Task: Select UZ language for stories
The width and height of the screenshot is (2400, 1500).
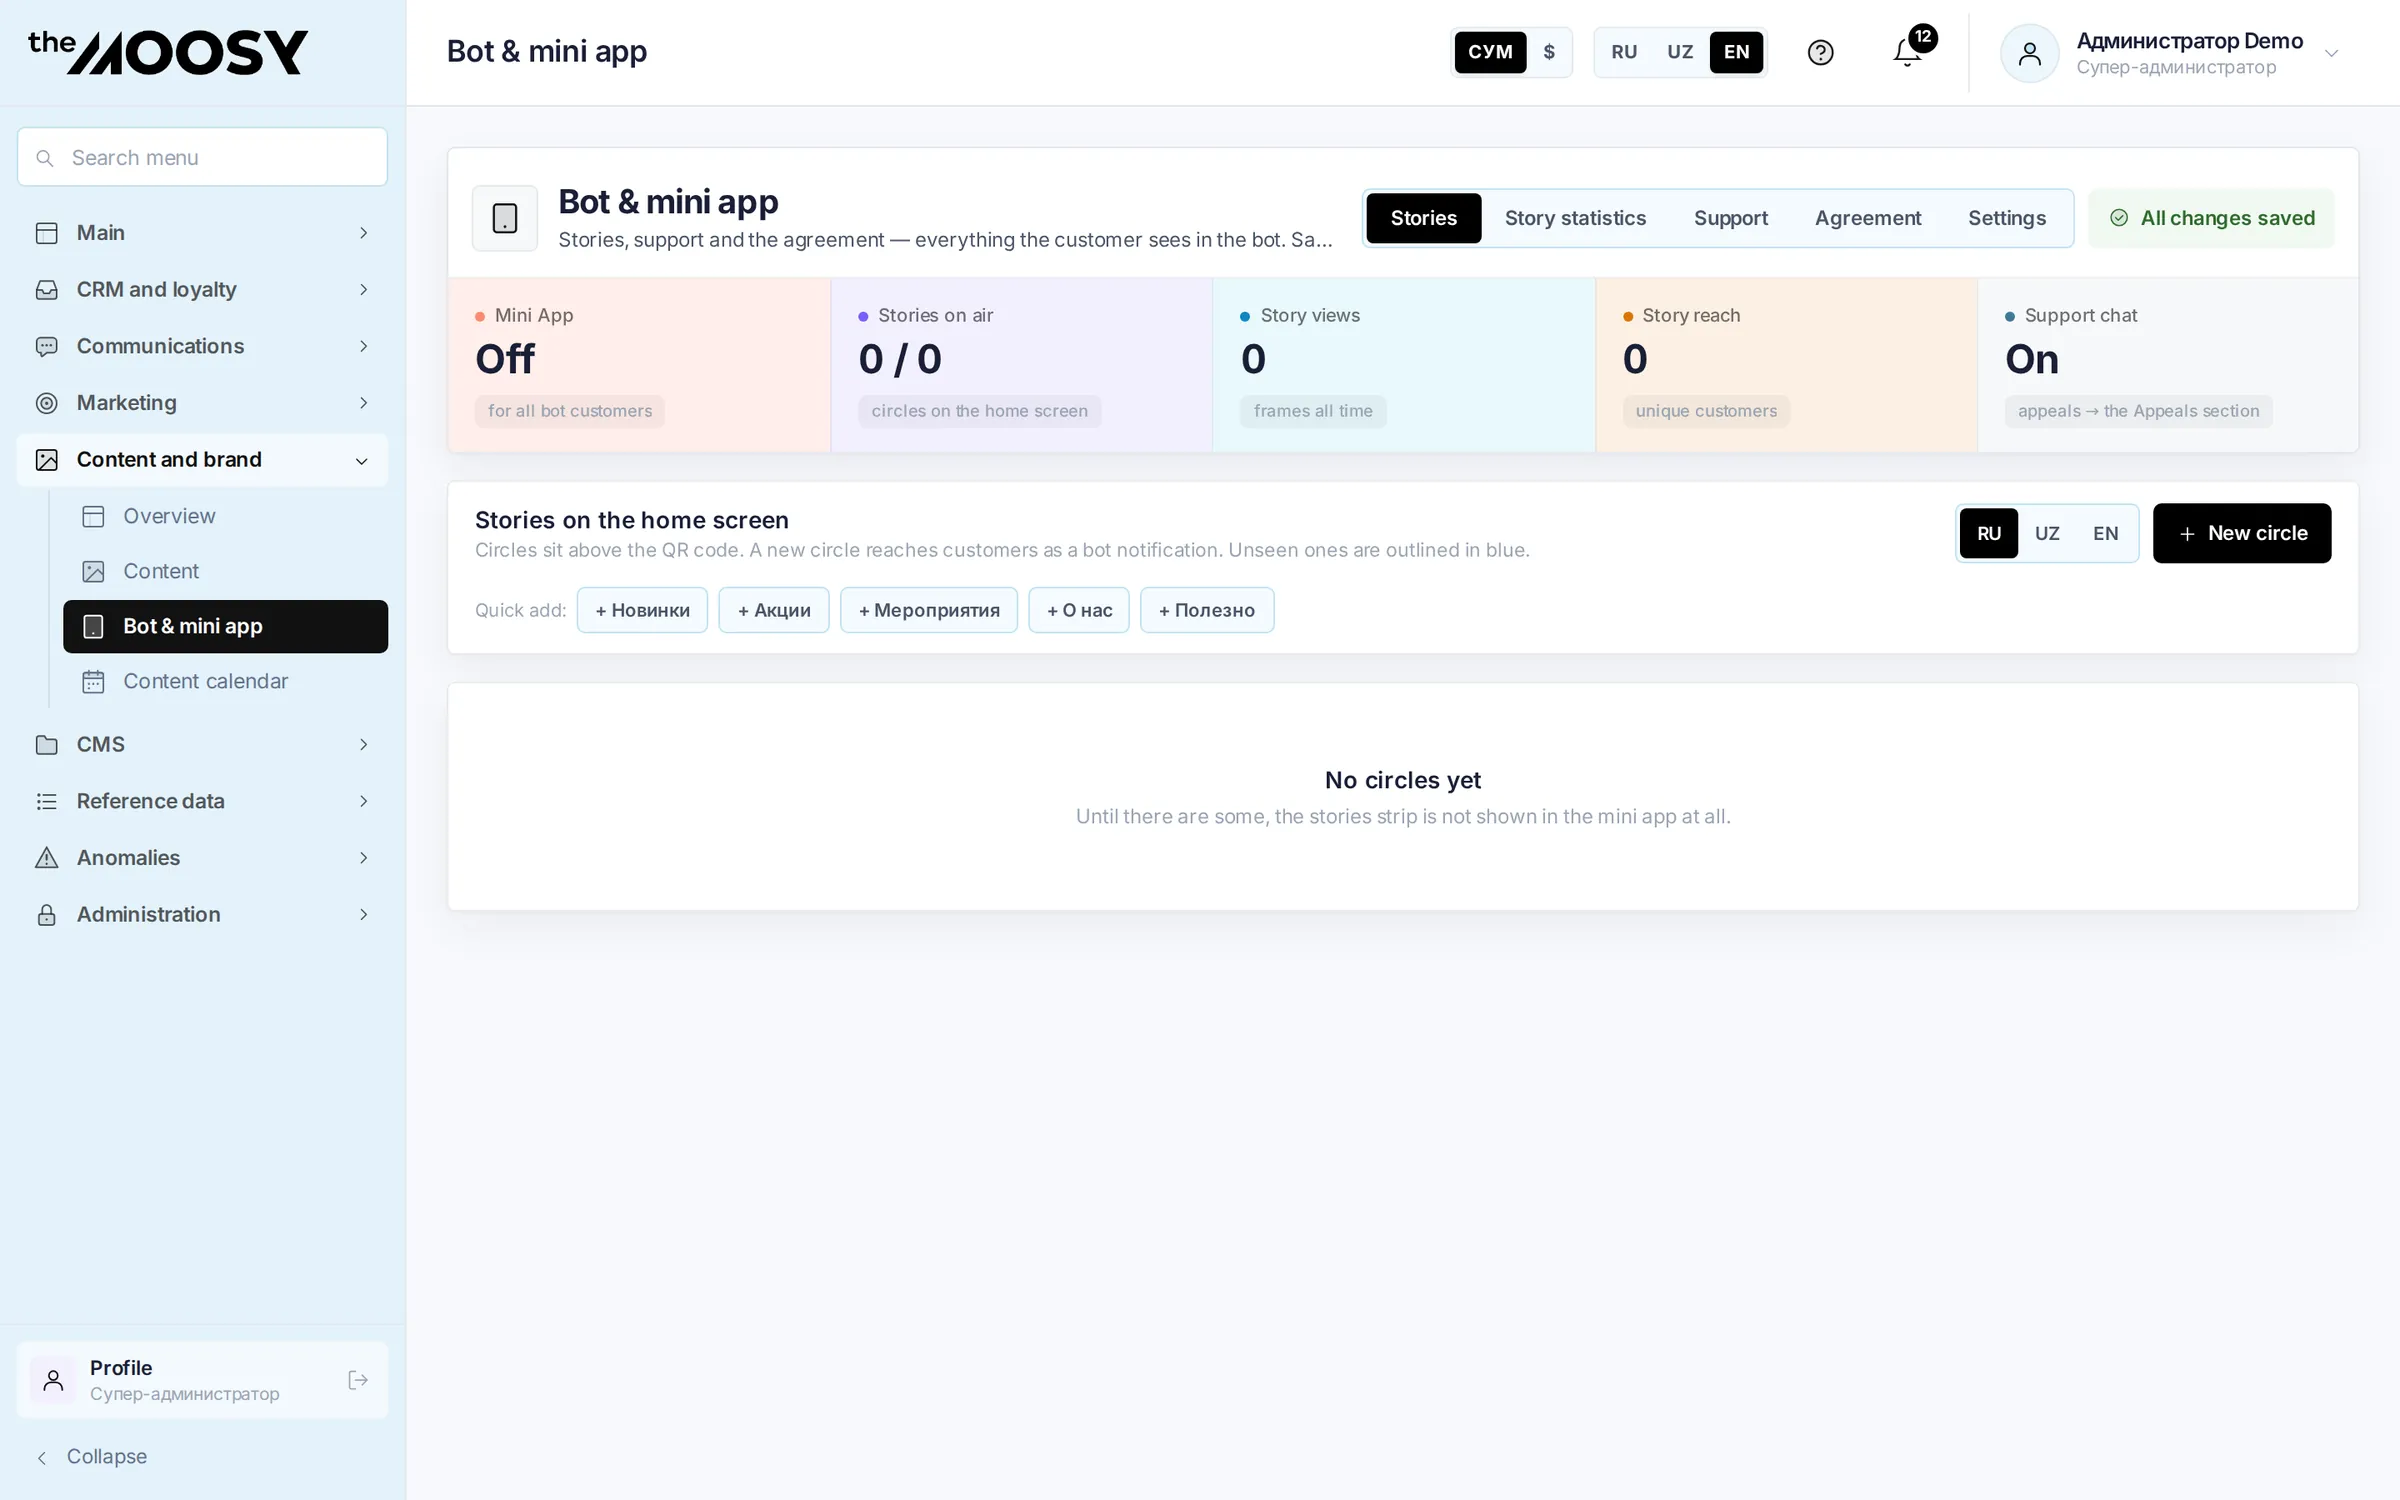Action: [x=2047, y=533]
